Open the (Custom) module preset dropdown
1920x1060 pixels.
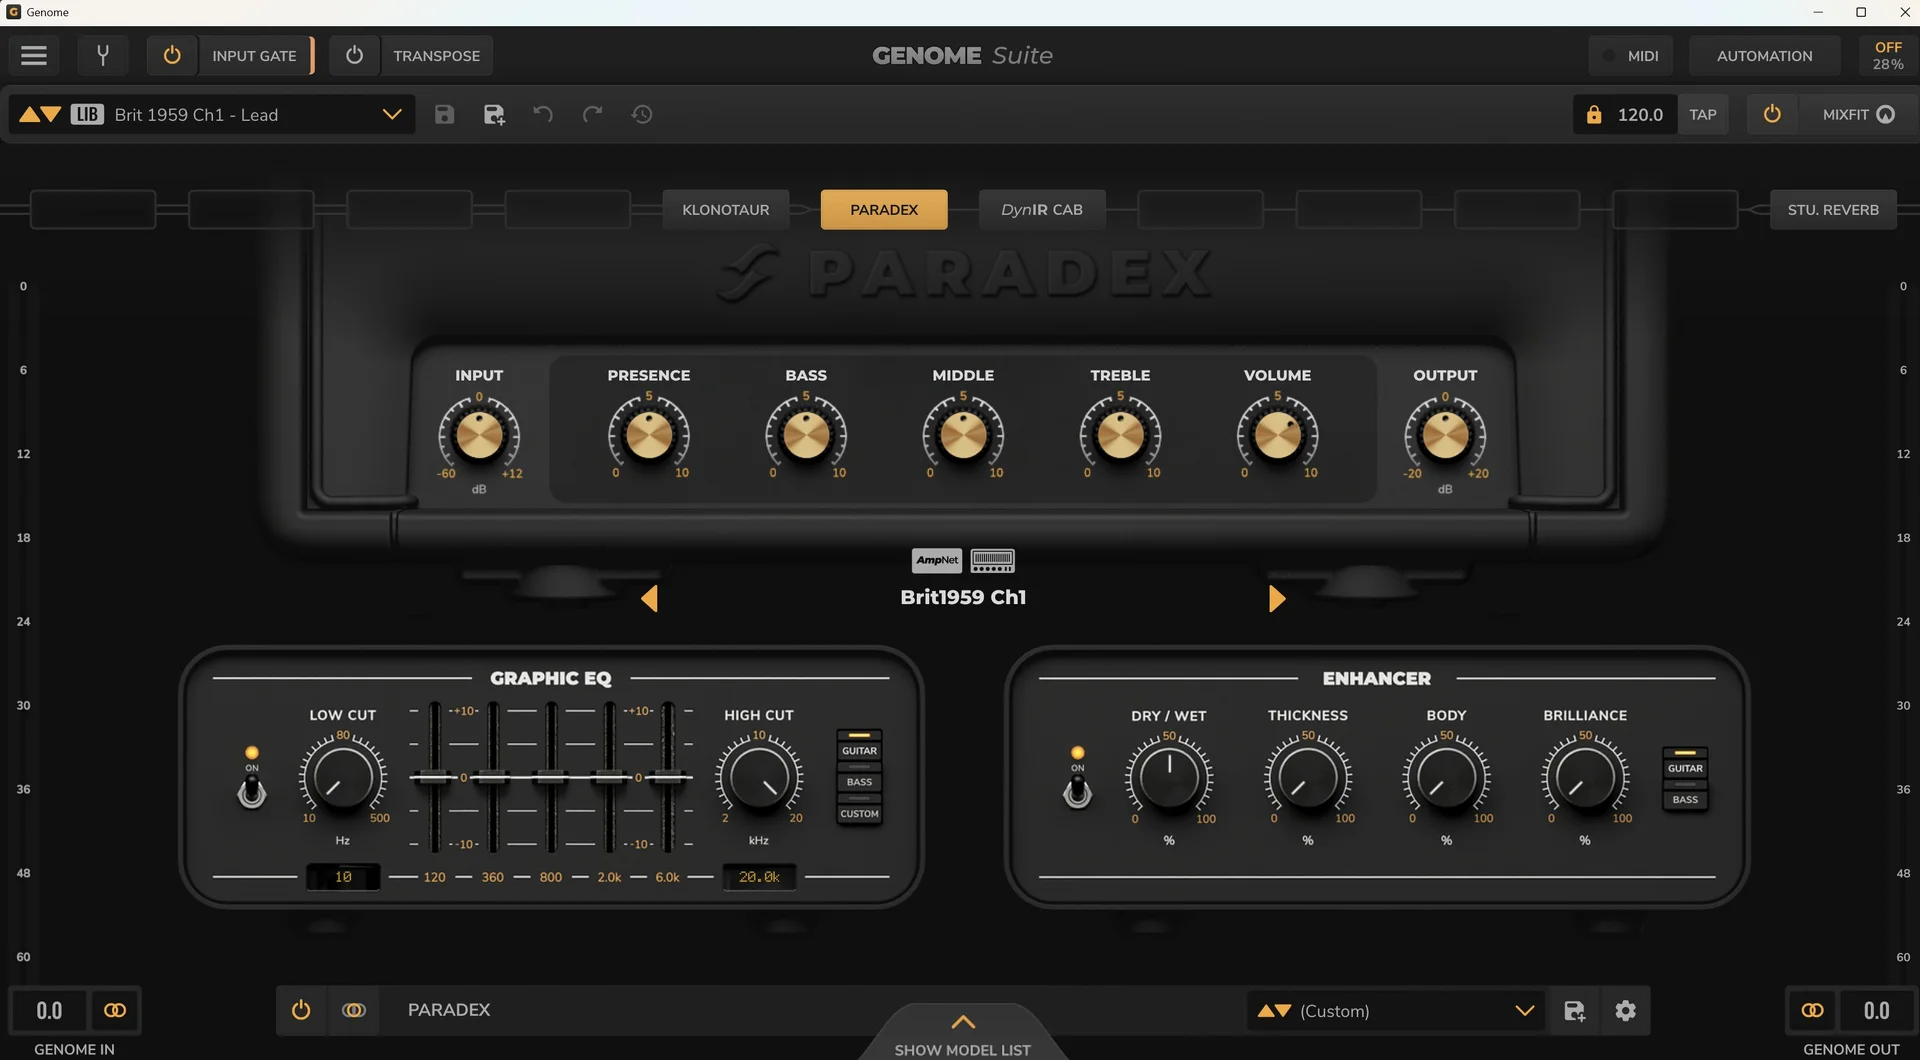tap(1396, 1011)
